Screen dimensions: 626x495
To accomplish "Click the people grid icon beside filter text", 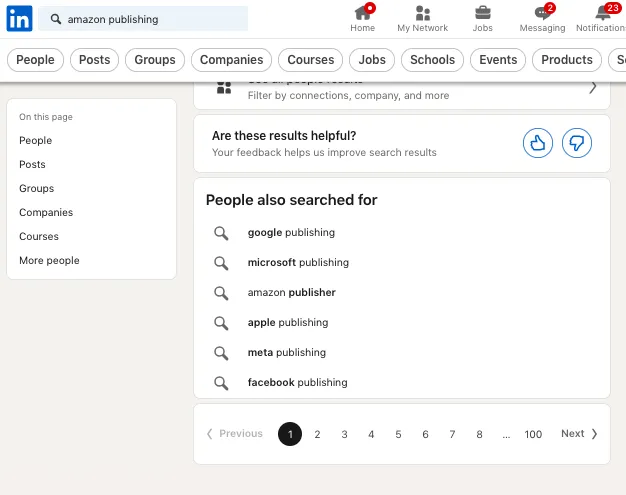I will tap(224, 87).
